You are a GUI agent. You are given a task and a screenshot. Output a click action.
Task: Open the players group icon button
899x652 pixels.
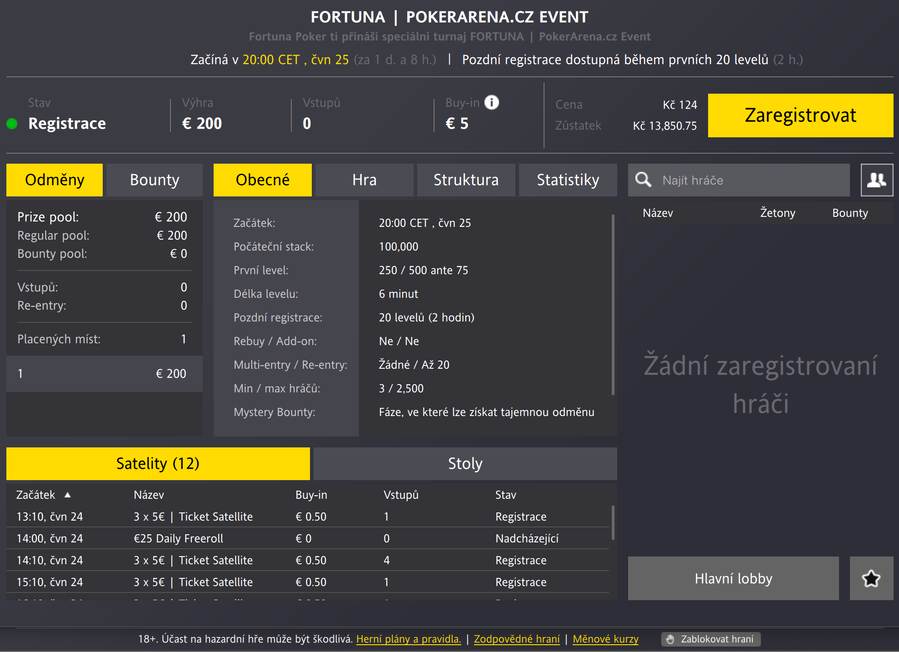877,180
